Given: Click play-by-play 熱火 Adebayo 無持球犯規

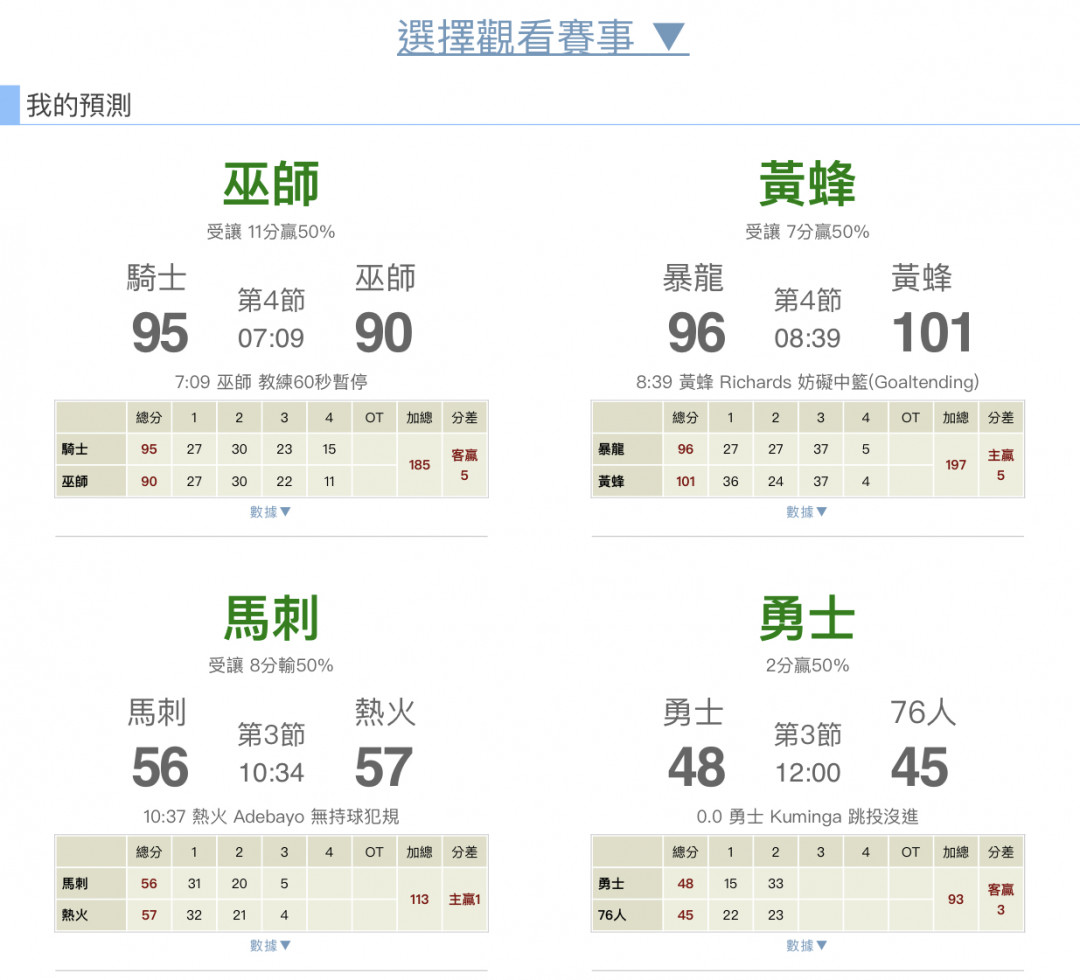Looking at the screenshot, I should pyautogui.click(x=295, y=816).
